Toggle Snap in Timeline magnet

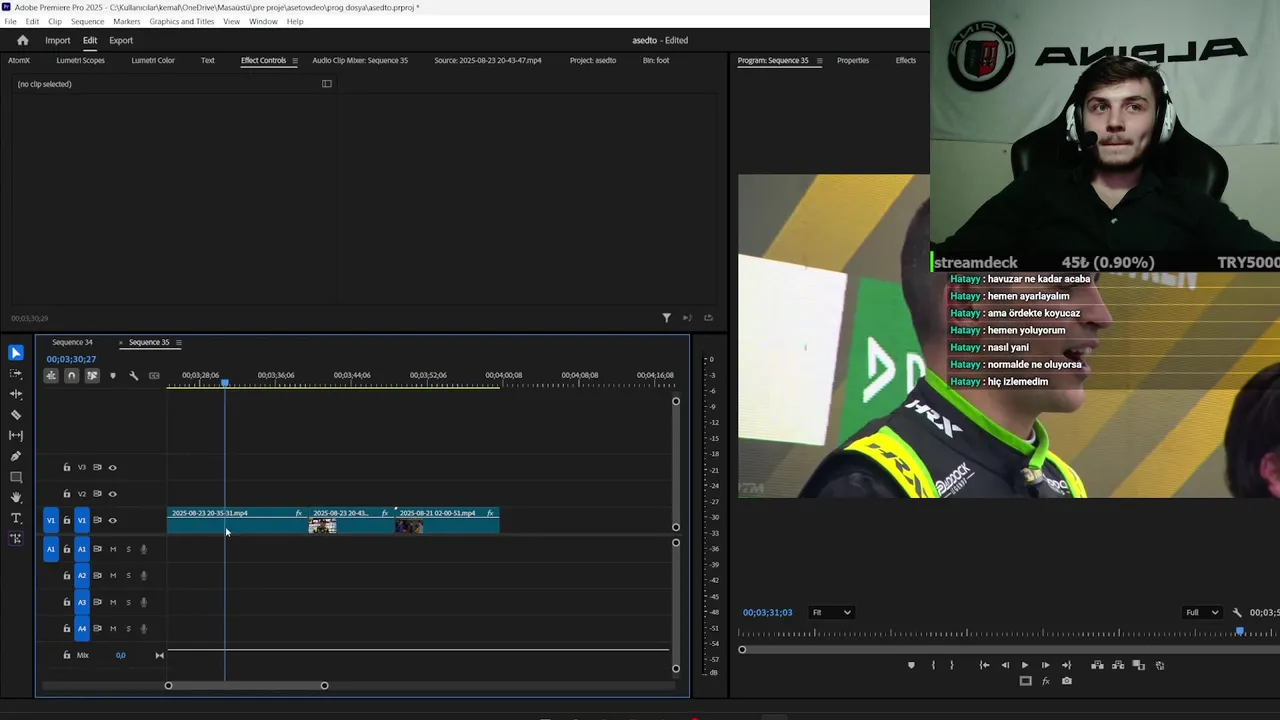click(71, 375)
